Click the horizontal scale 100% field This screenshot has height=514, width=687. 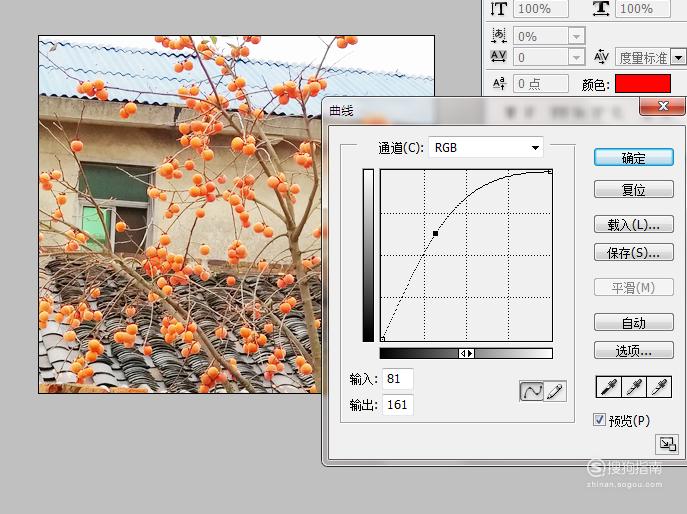pos(643,8)
